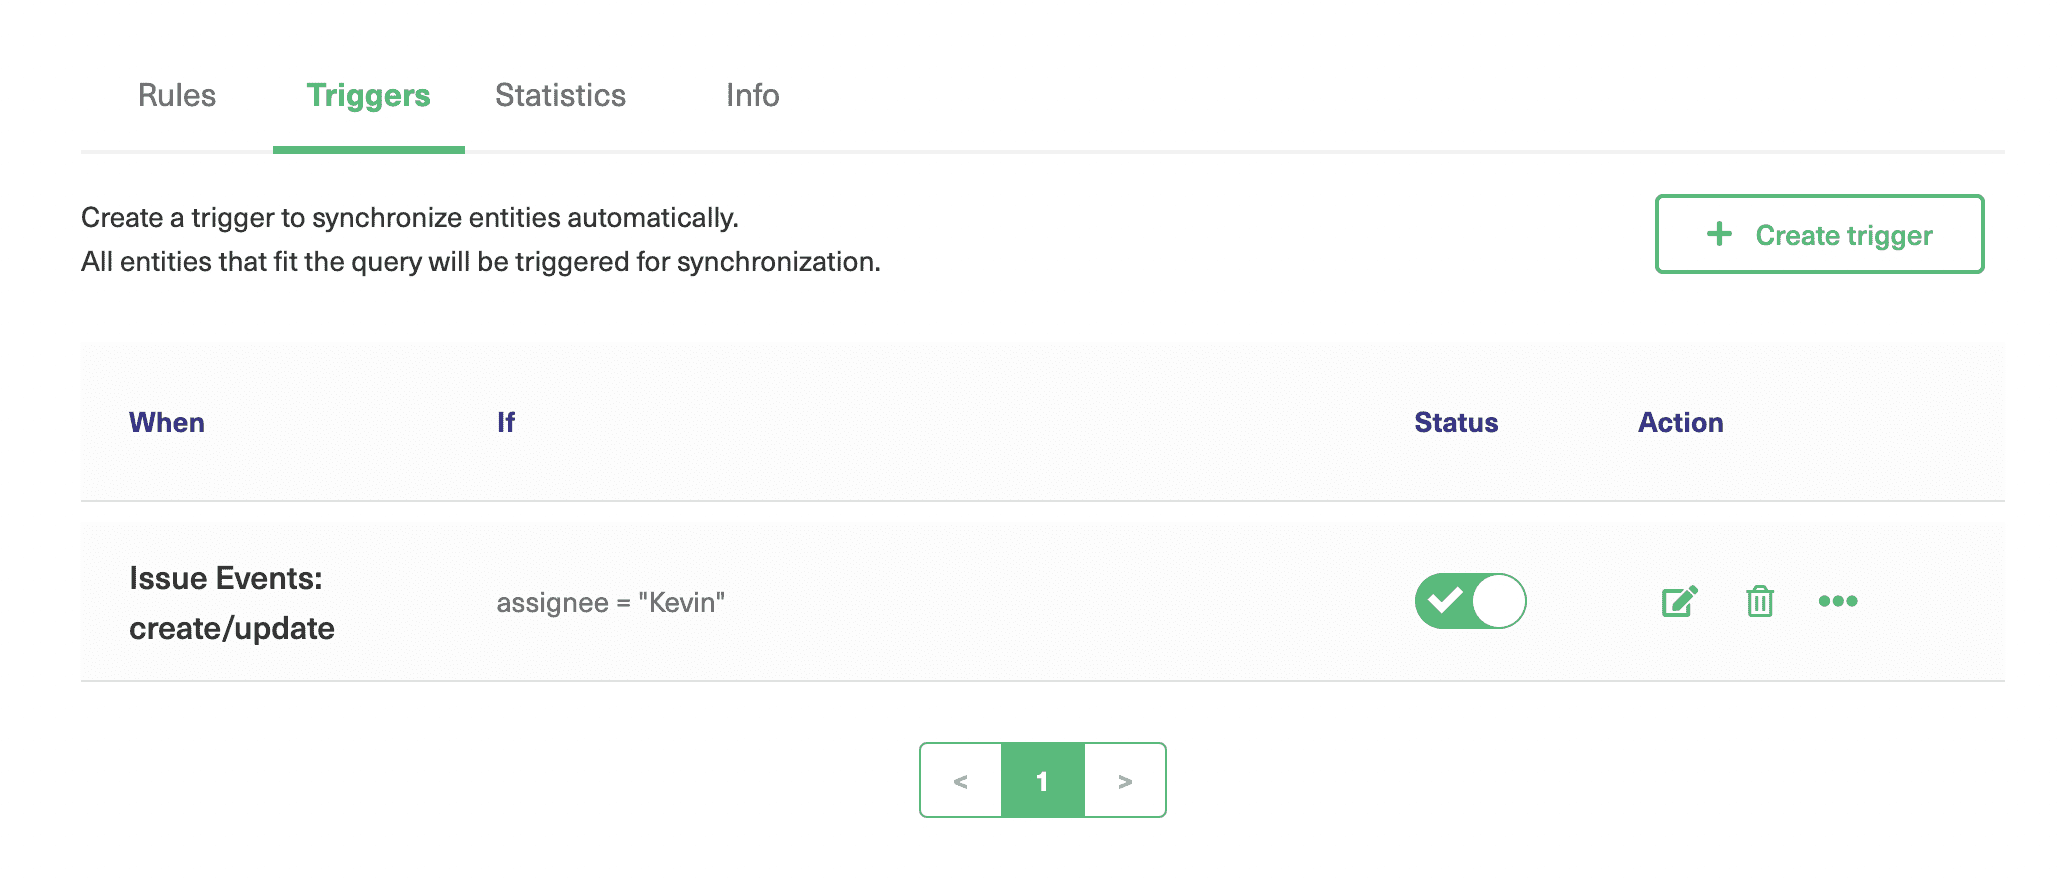
Task: Delete the Issue Events trigger
Action: point(1760,601)
